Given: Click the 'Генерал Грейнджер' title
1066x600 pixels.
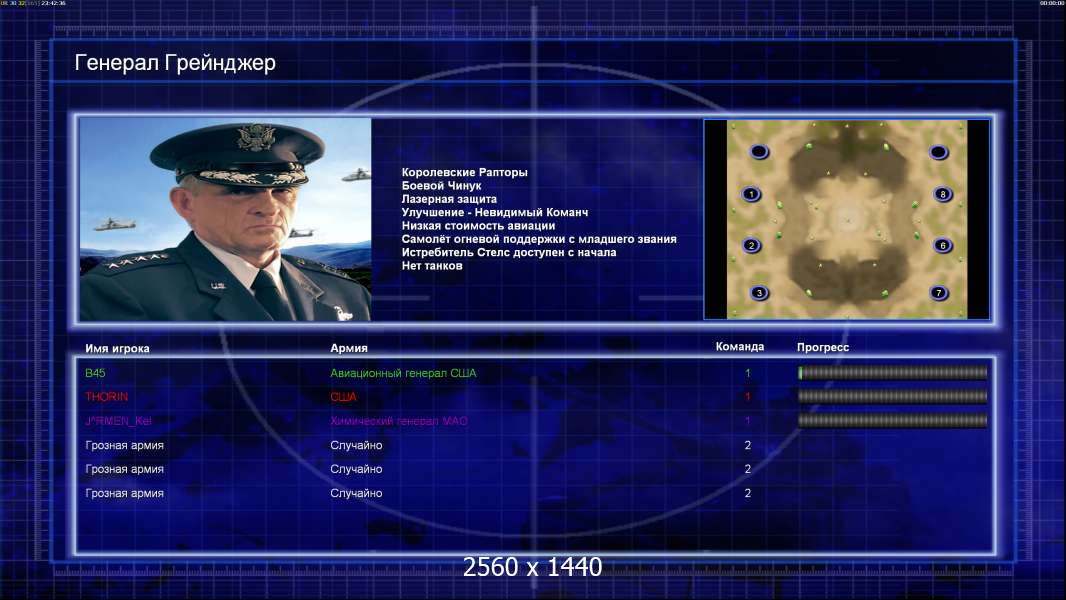Looking at the screenshot, I should [x=175, y=63].
